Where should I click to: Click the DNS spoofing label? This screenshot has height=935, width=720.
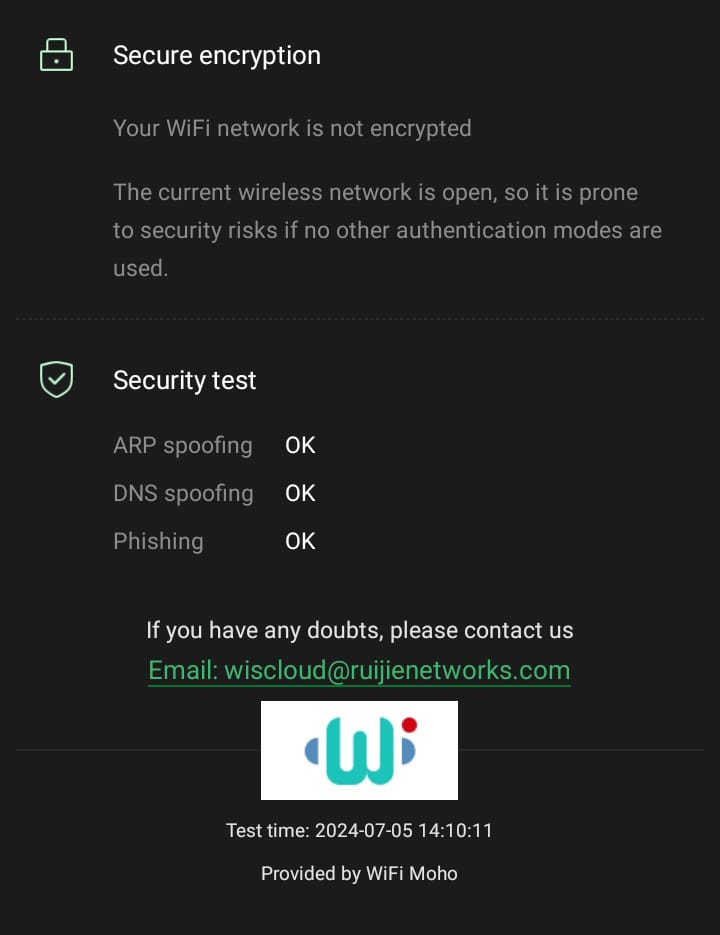tap(183, 493)
